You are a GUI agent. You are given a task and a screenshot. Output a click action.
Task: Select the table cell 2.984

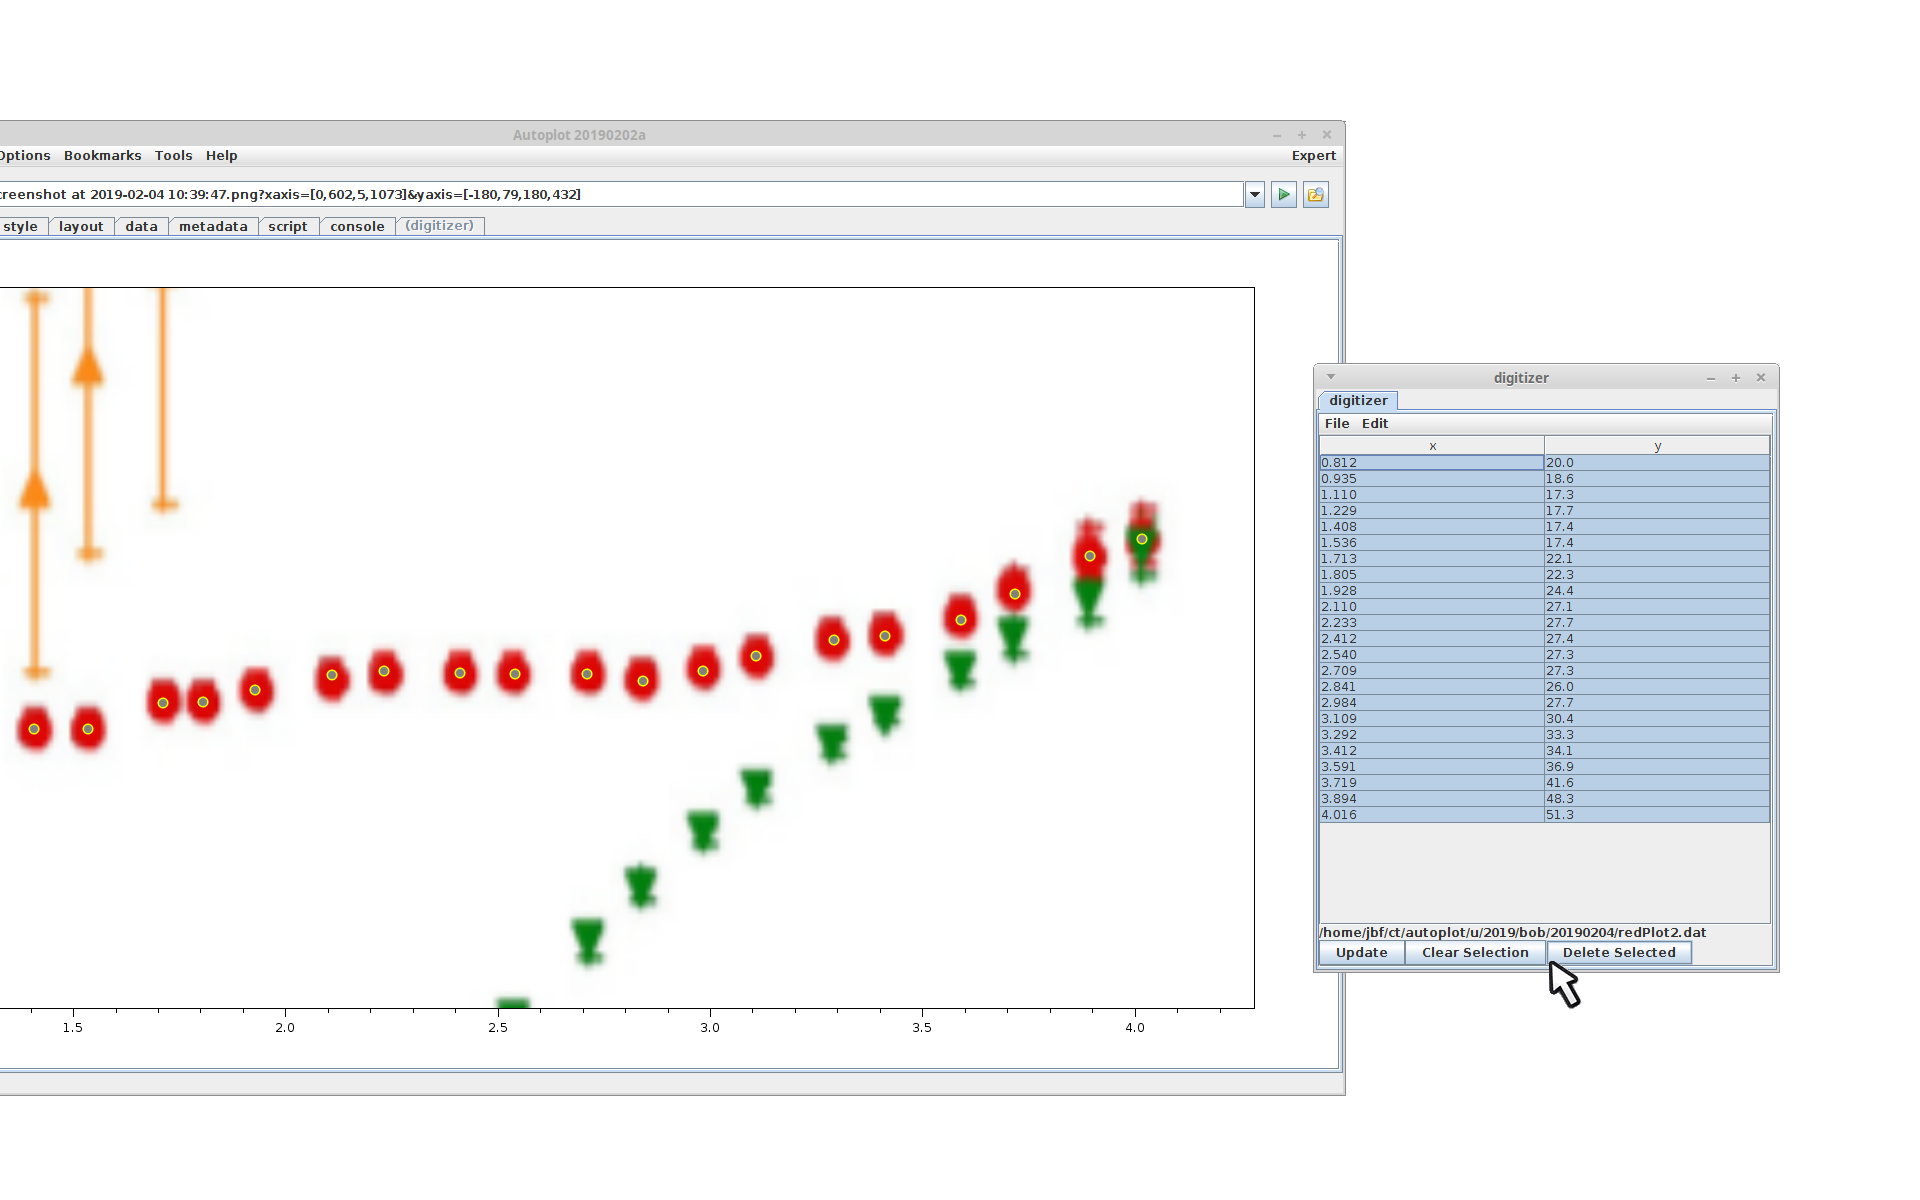tap(1432, 703)
